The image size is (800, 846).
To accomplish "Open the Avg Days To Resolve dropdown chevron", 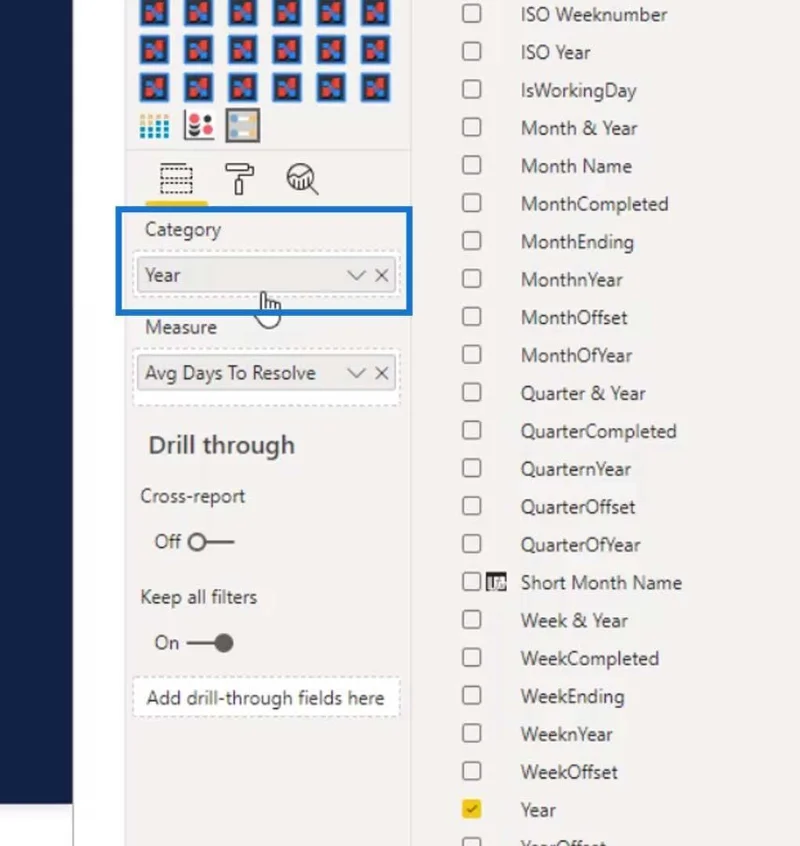I will click(x=356, y=373).
